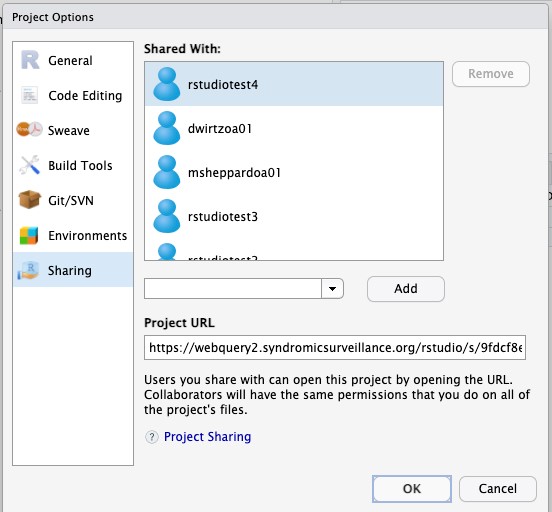Click the Remove button
552x512 pixels.
[x=491, y=74]
